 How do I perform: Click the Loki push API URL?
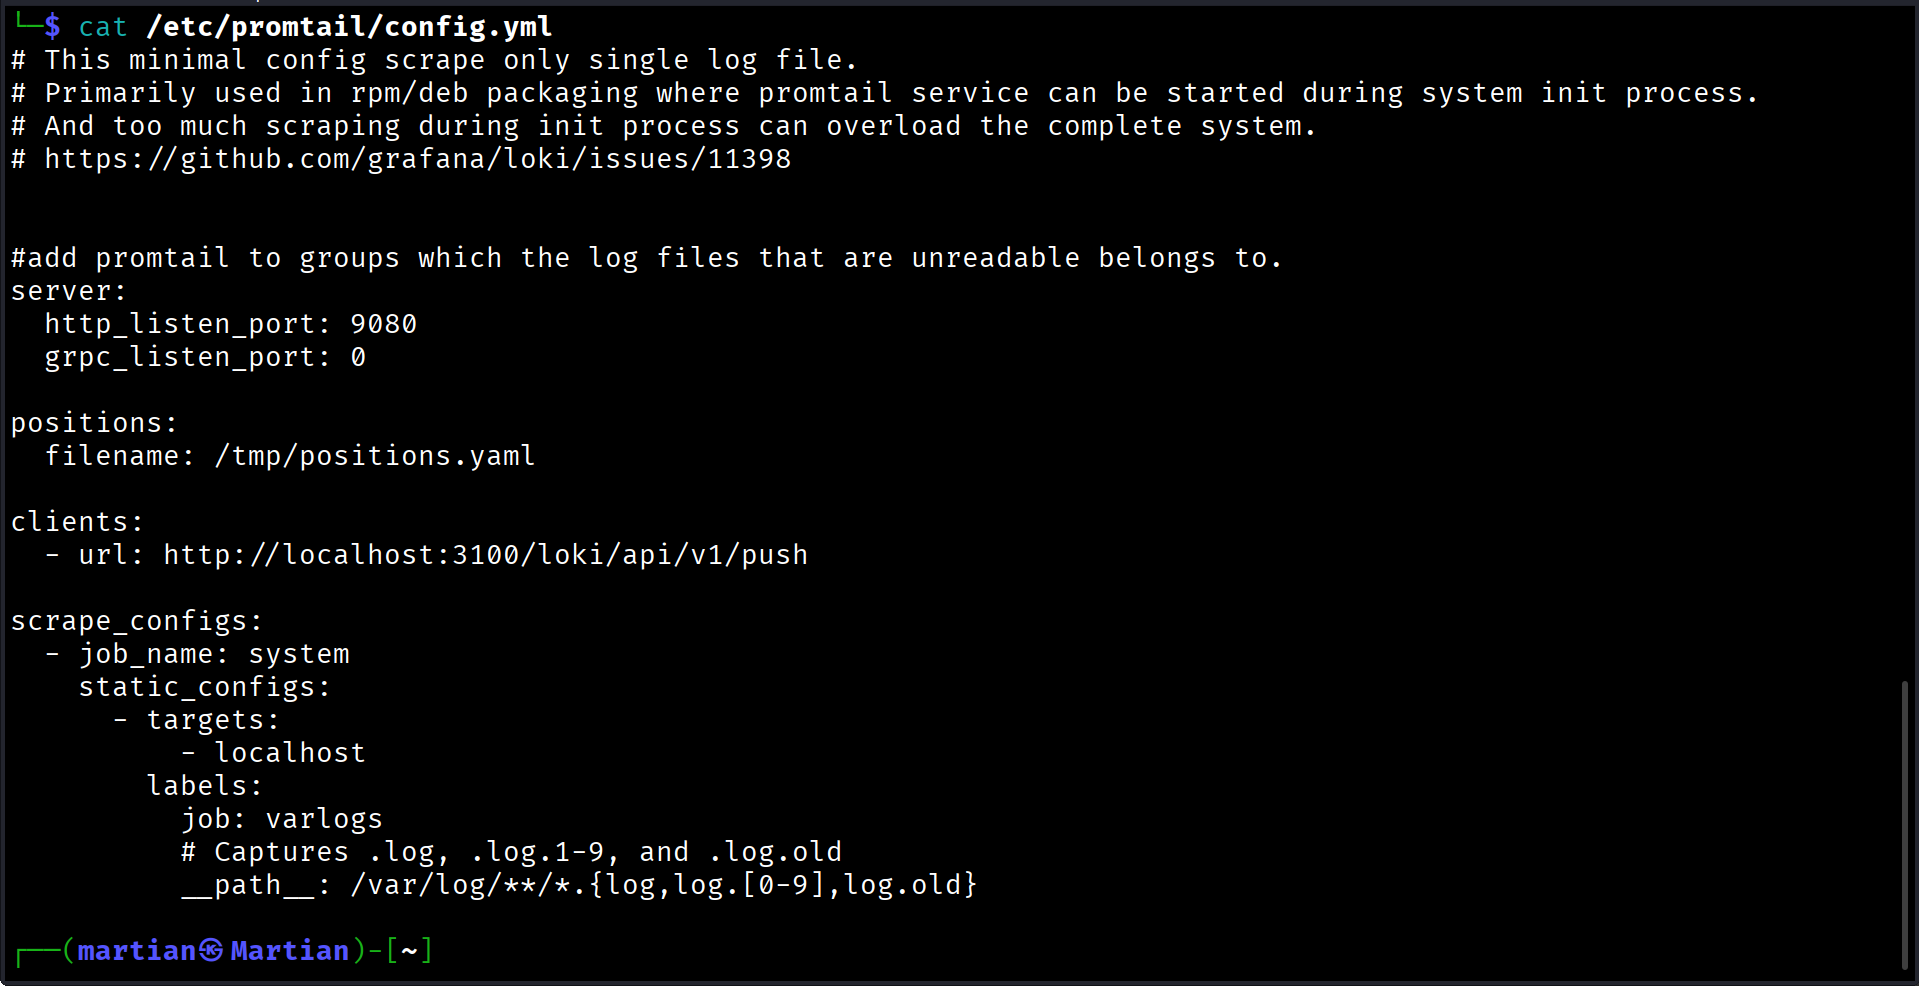coord(485,555)
